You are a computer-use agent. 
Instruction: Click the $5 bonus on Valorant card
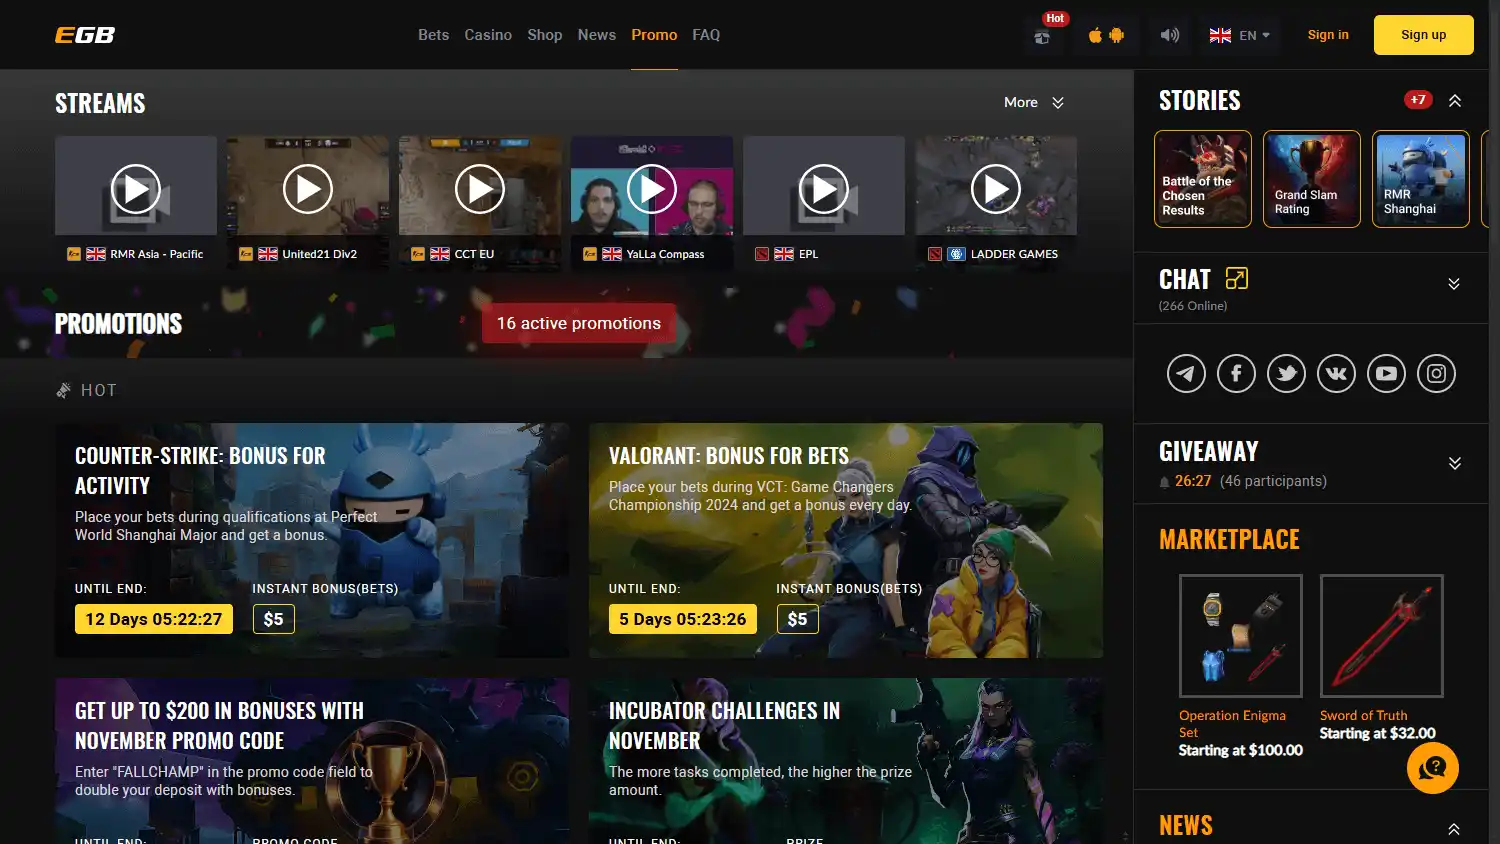point(798,619)
